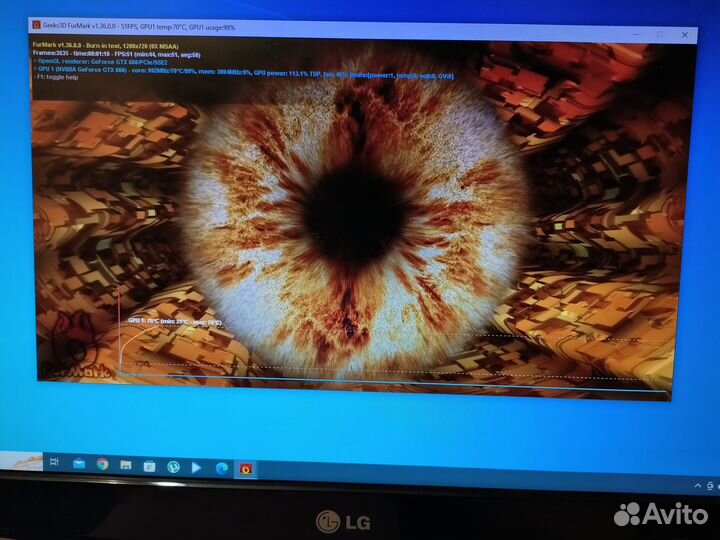Launch Google Chrome from the taskbar

click(102, 464)
